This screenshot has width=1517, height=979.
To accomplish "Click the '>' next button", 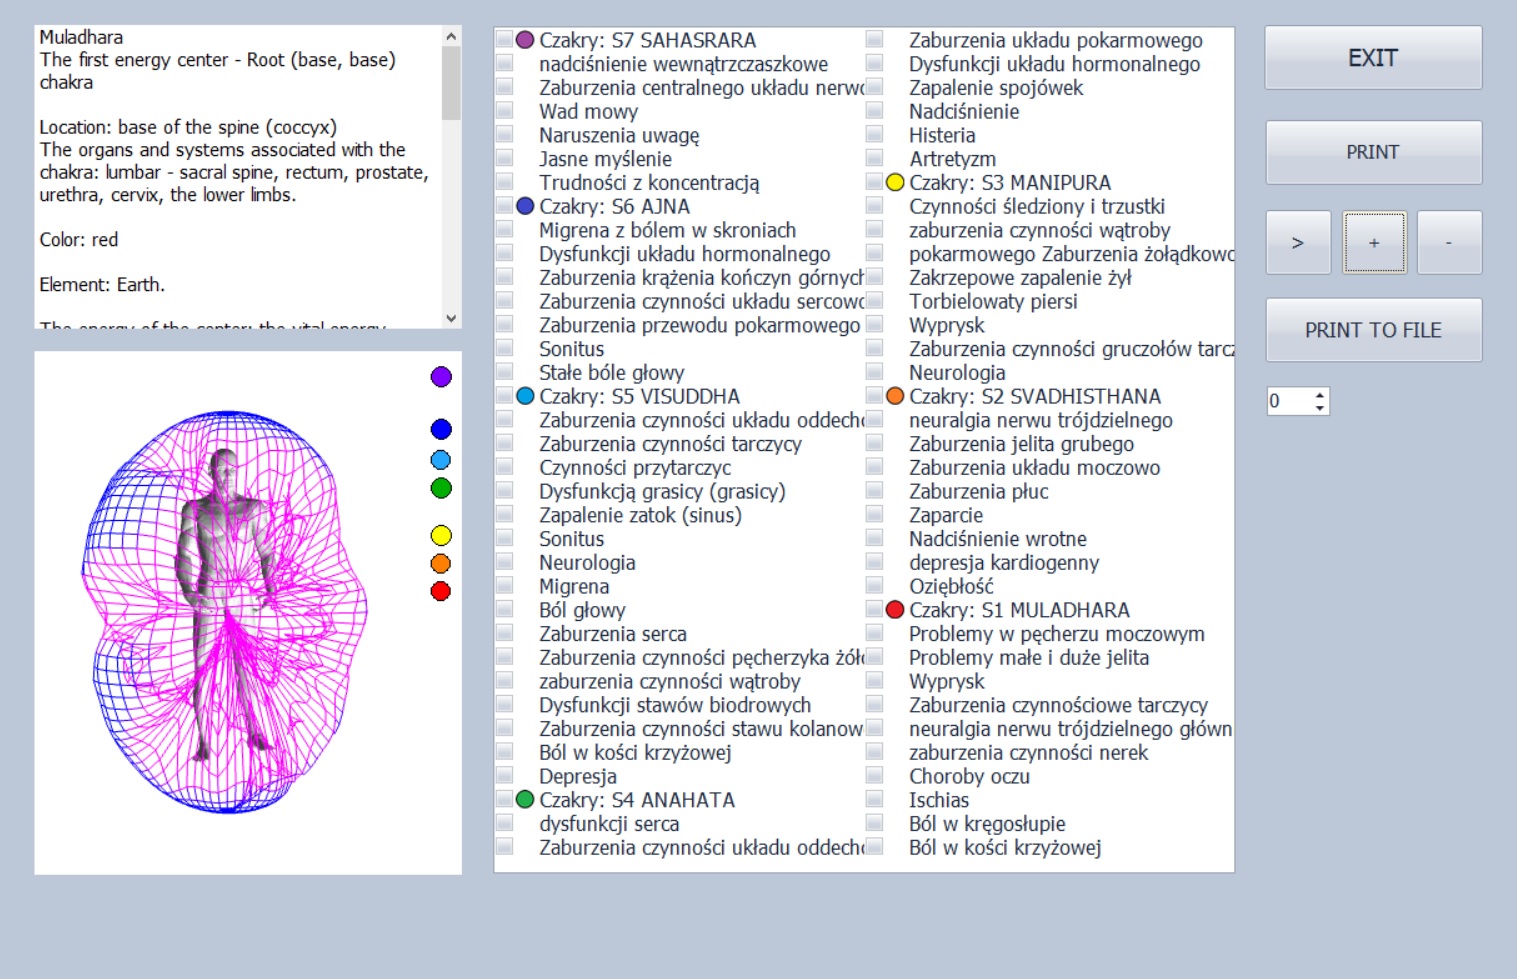I will click(x=1298, y=243).
